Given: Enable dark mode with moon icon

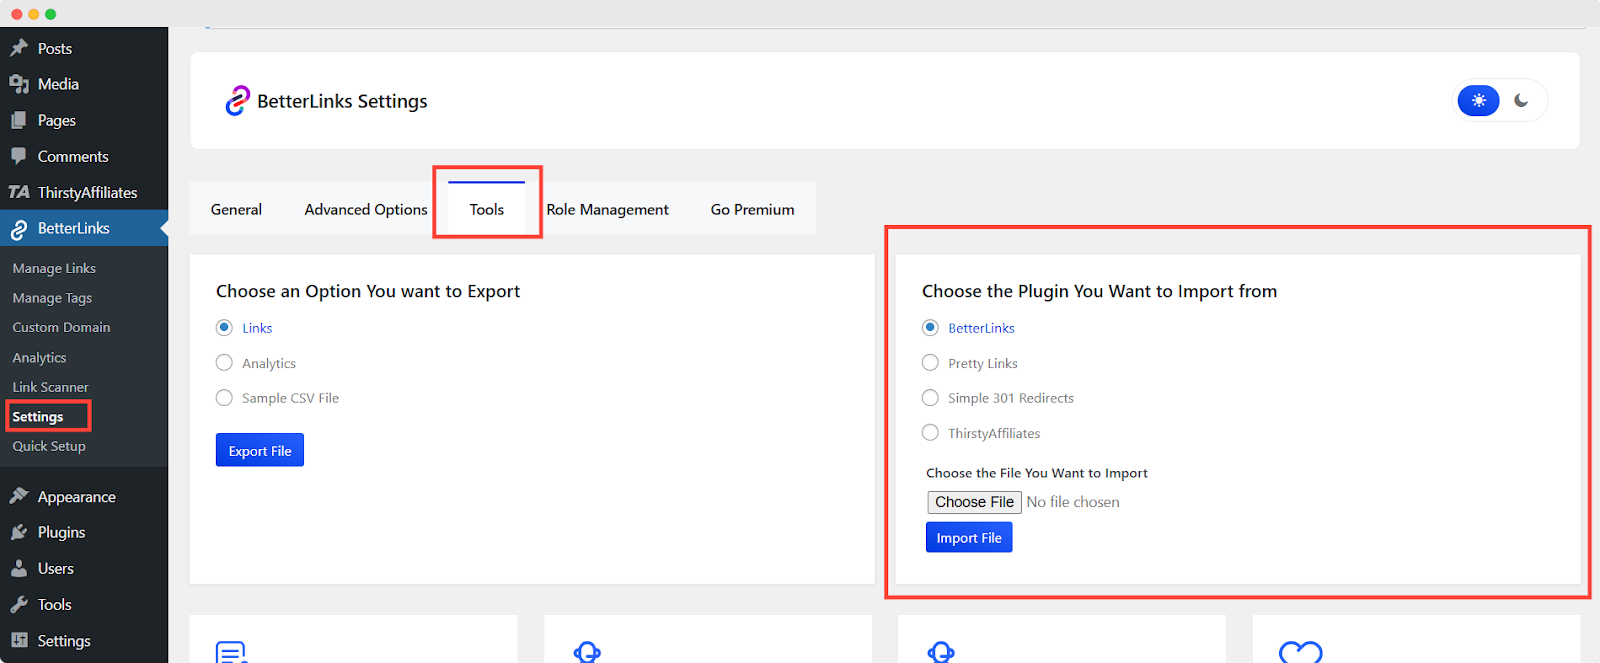Looking at the screenshot, I should tap(1521, 101).
